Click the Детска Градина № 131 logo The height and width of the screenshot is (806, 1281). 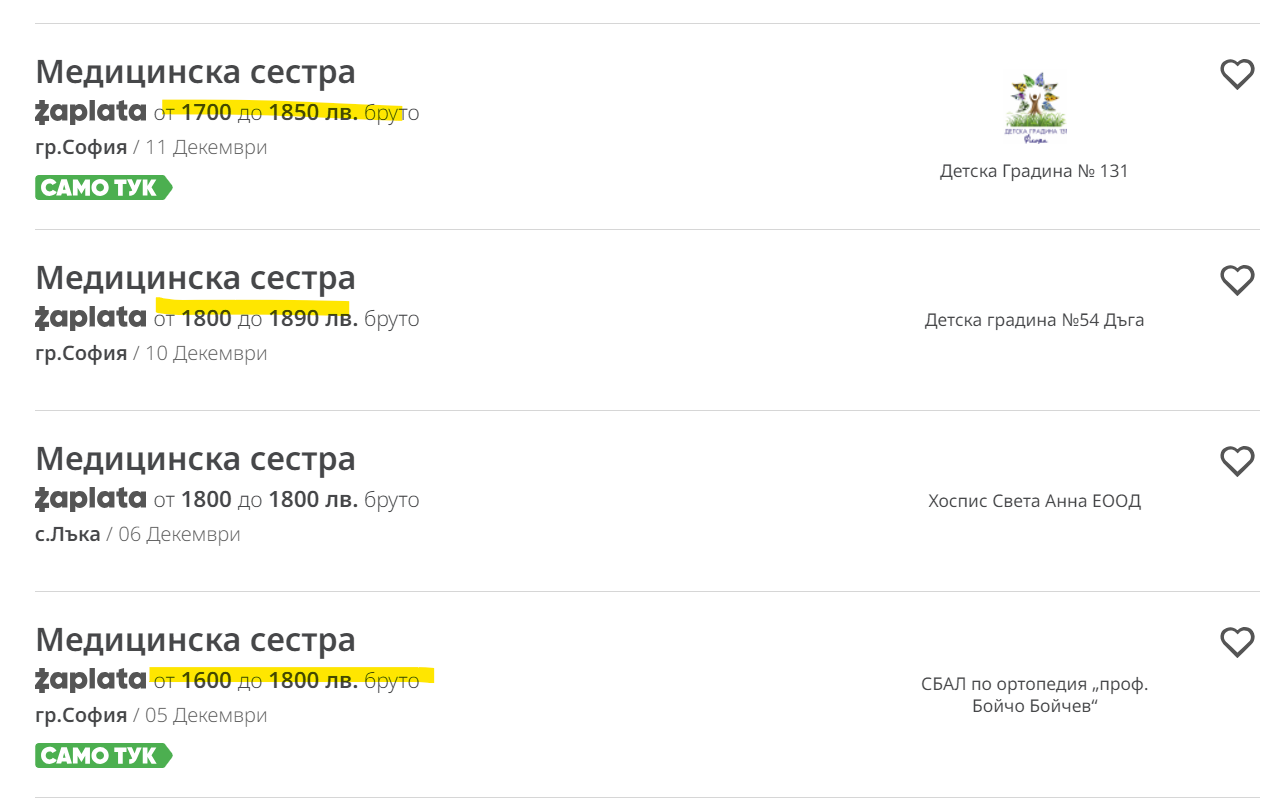coord(1034,108)
